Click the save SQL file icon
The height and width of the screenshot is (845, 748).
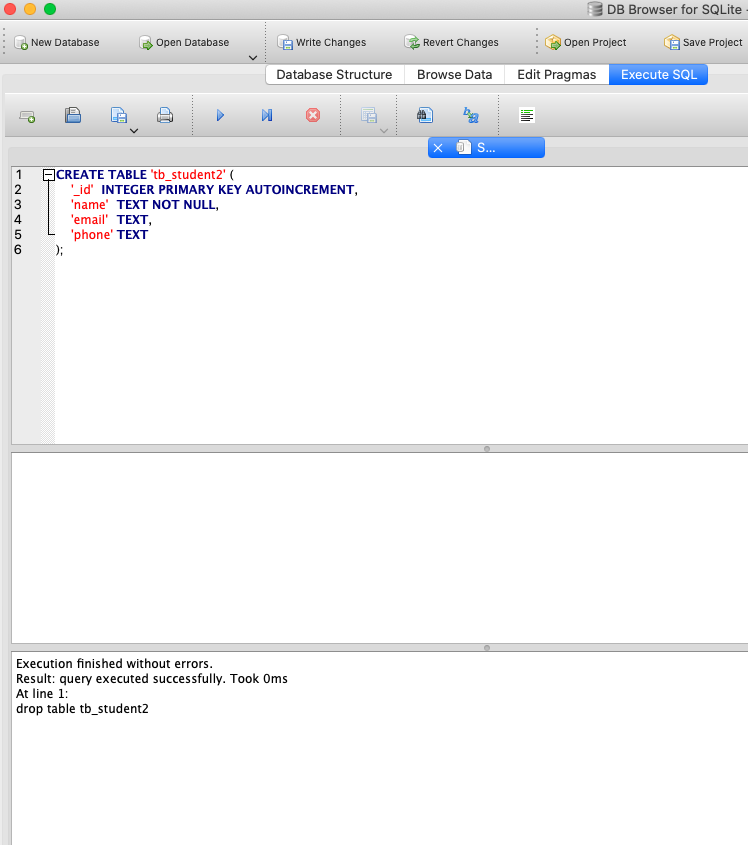(119, 115)
